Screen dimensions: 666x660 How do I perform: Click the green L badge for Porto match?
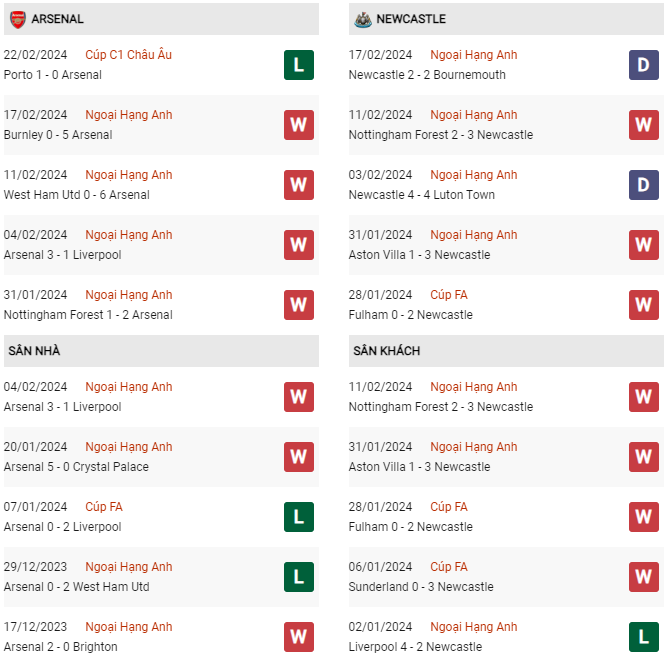[298, 65]
